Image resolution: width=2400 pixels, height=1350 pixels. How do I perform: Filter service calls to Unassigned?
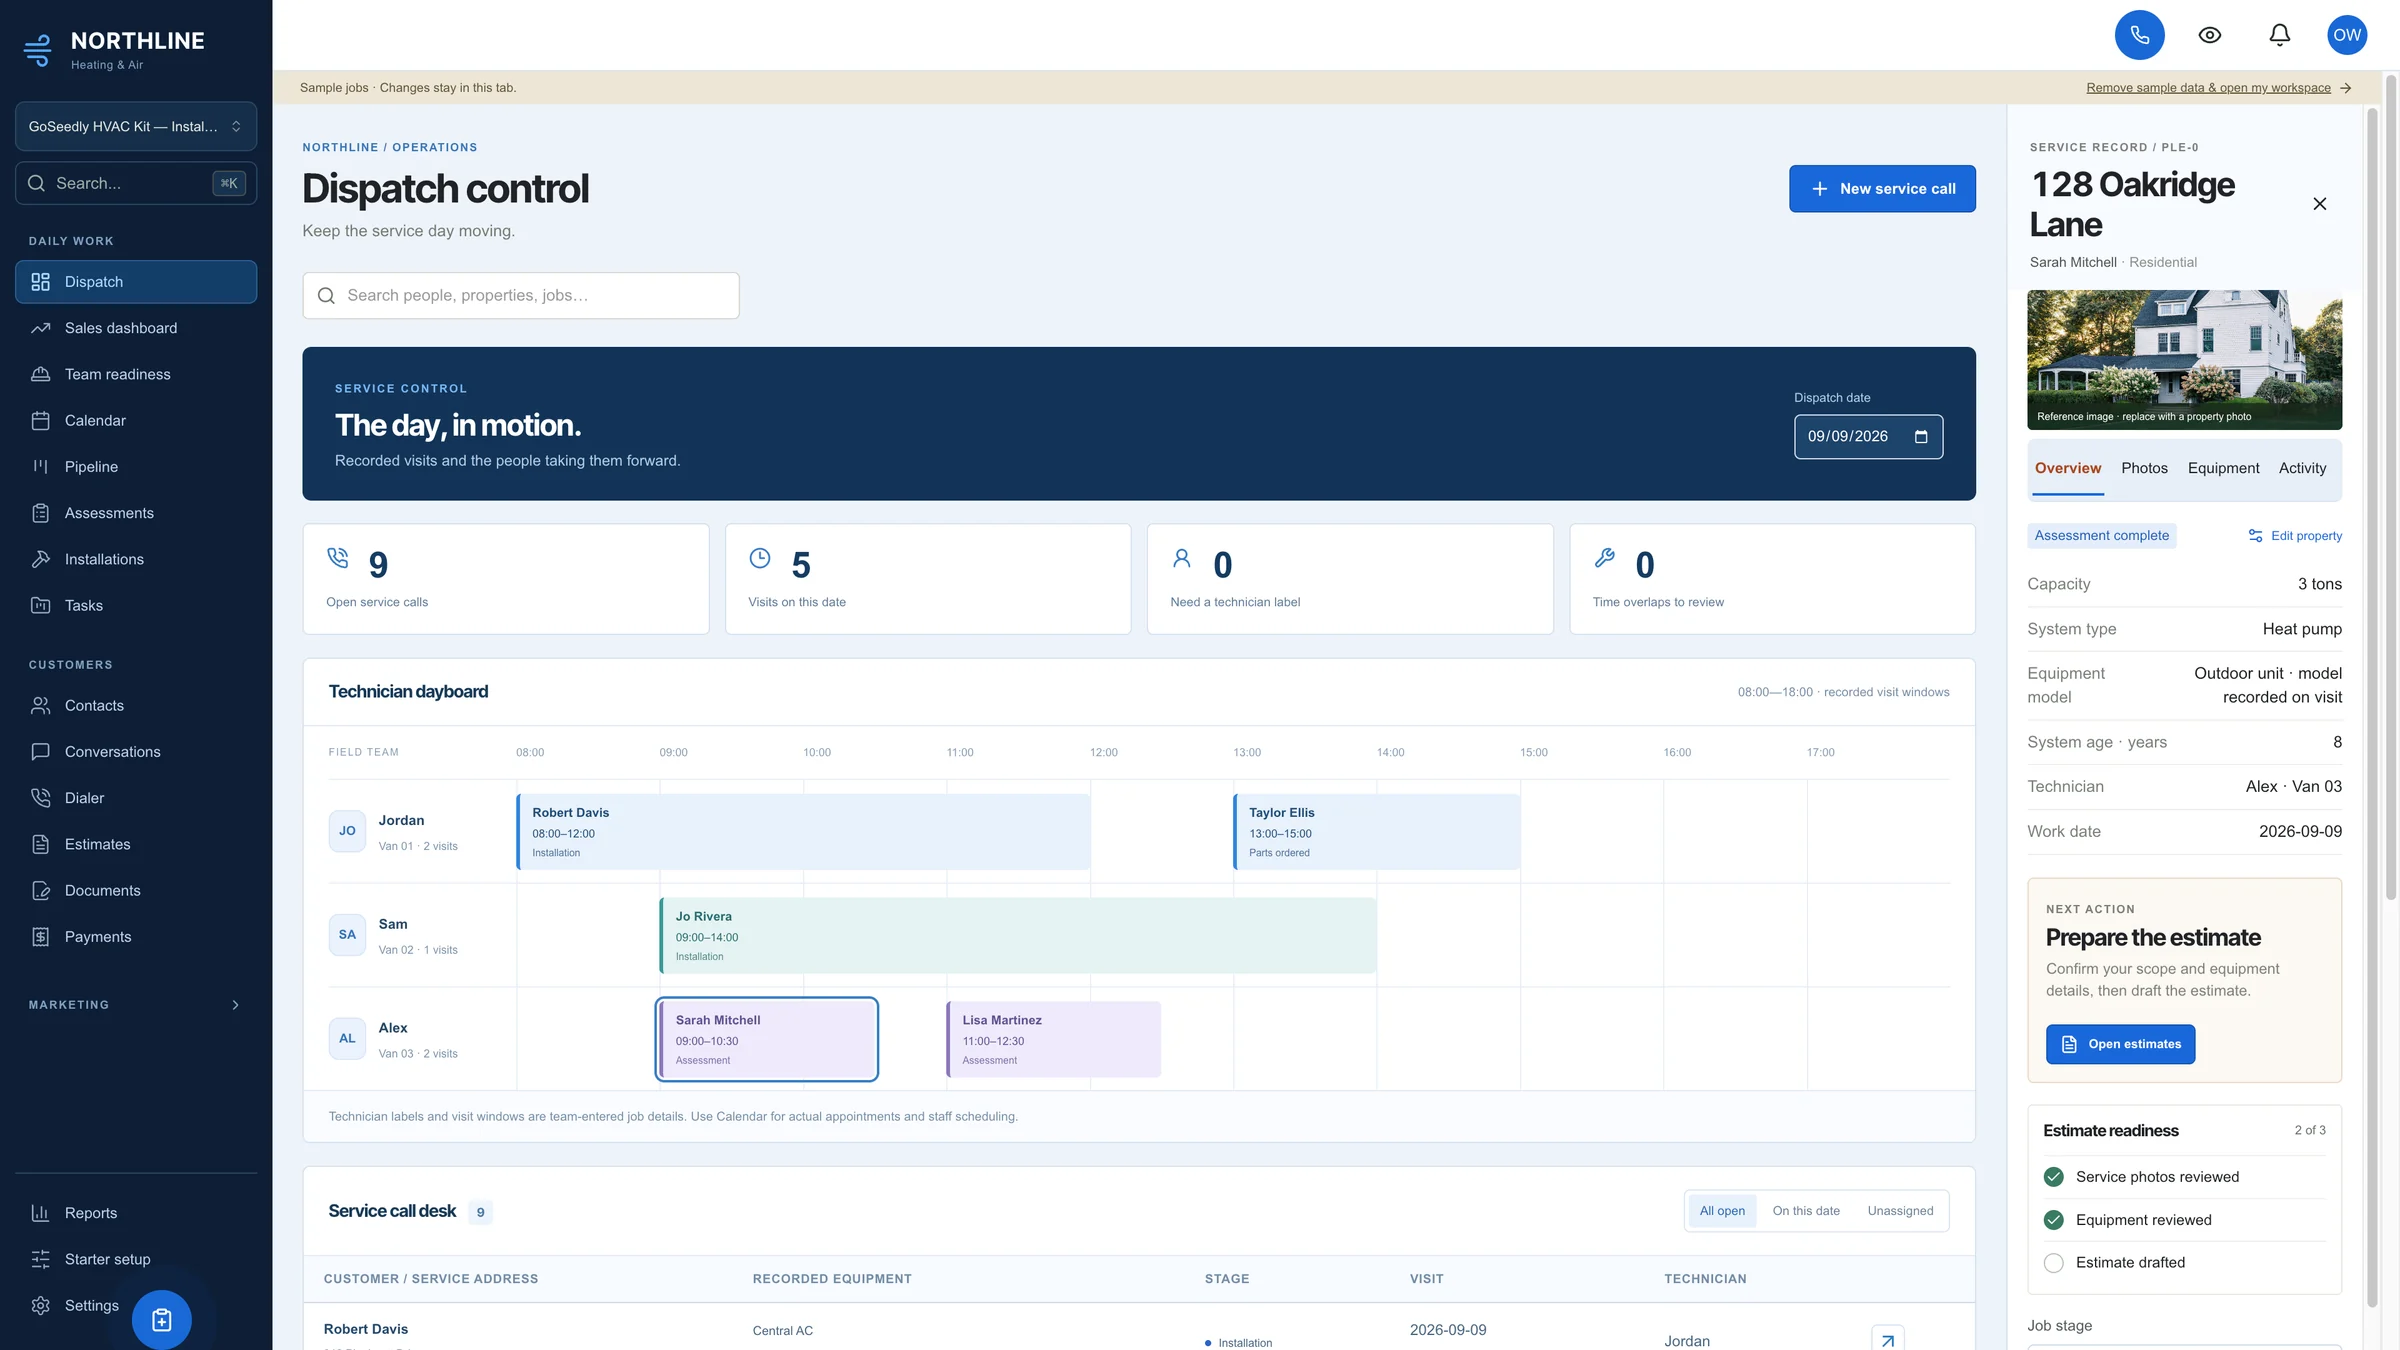[1900, 1211]
